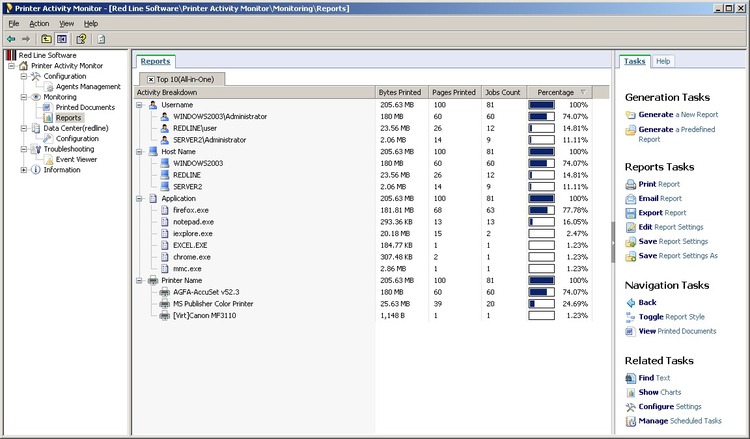Image resolution: width=750 pixels, height=439 pixels.
Task: Select the [Virt]Canon MF3110 row
Action: click(x=364, y=316)
